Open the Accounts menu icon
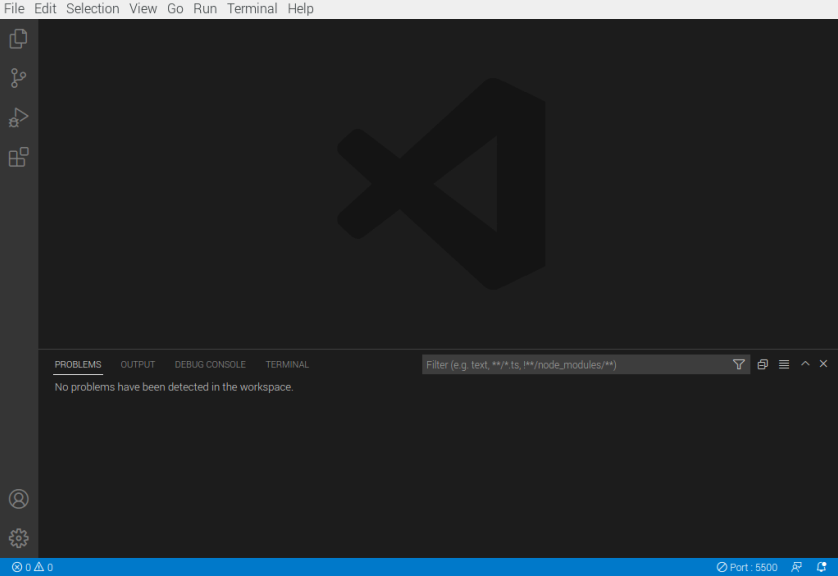838x576 pixels. click(x=18, y=499)
